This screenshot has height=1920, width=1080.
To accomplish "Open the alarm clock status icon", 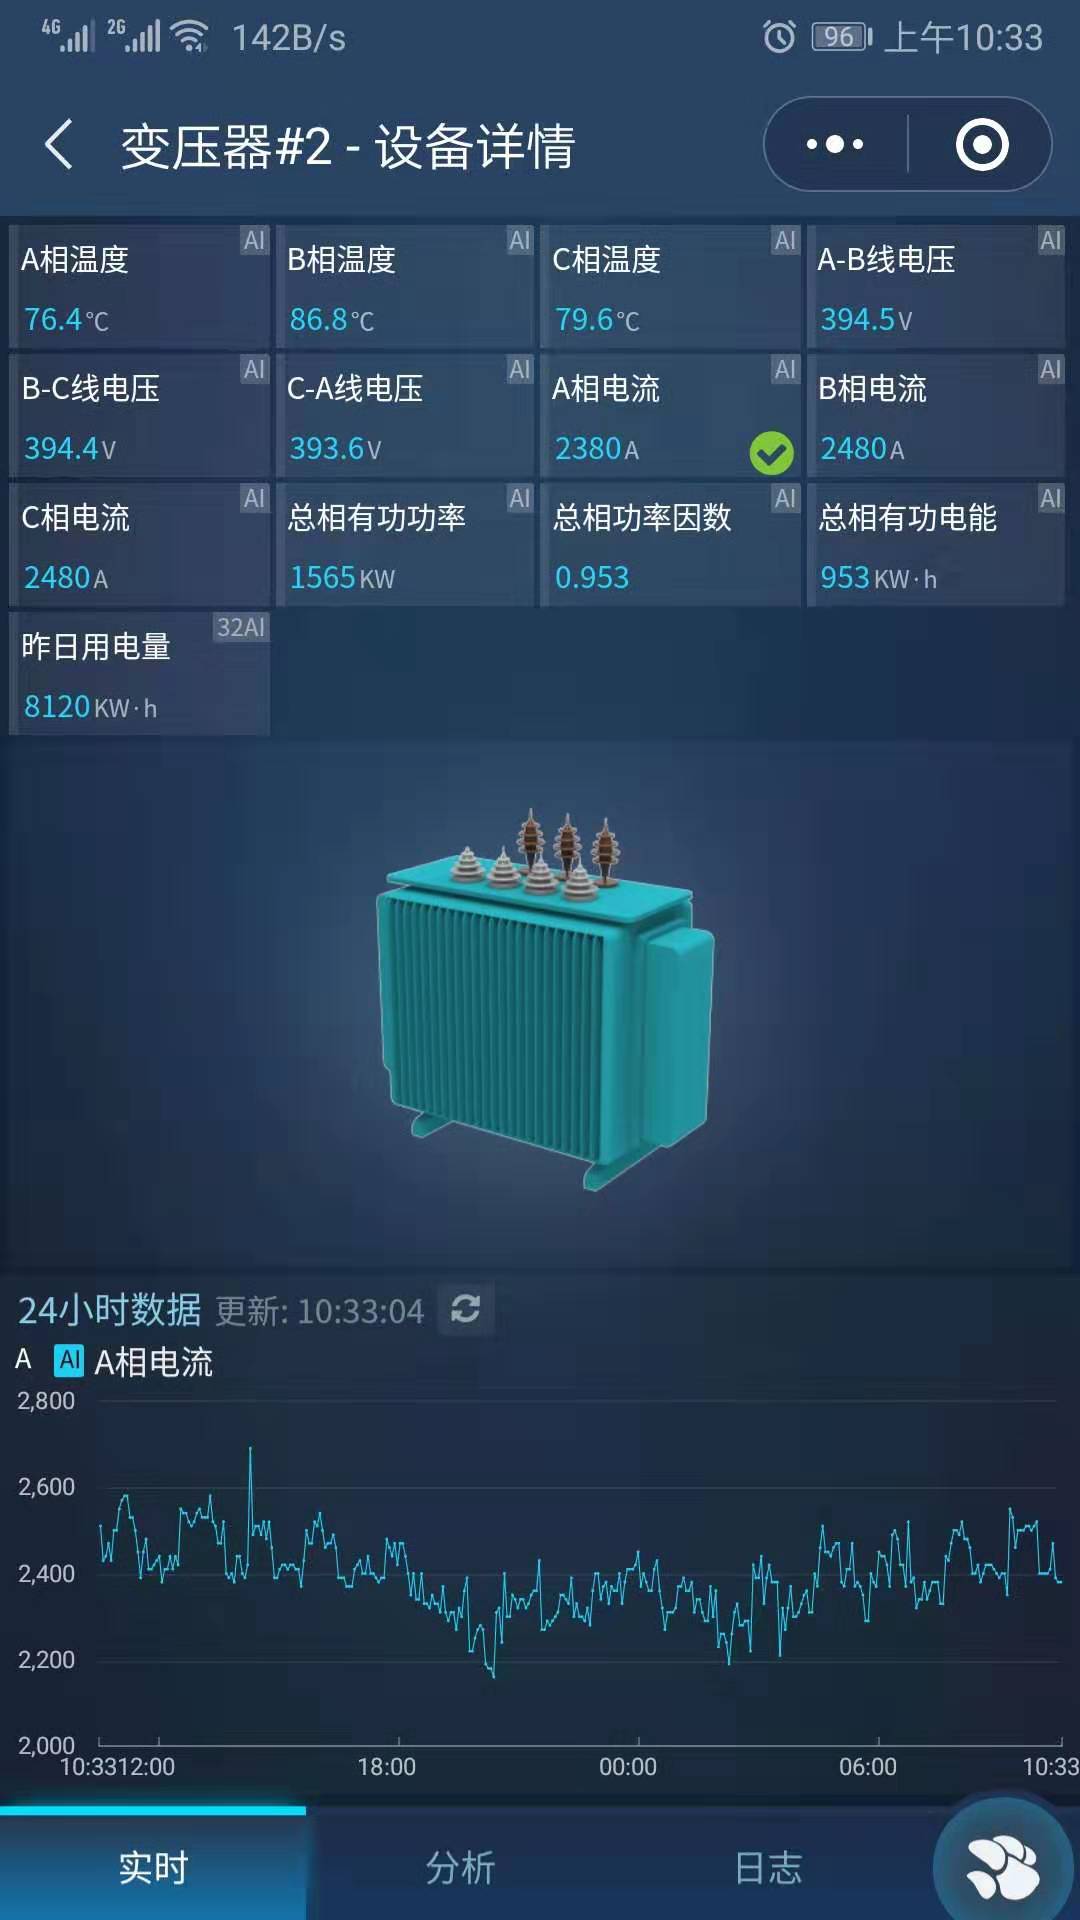I will tap(780, 37).
